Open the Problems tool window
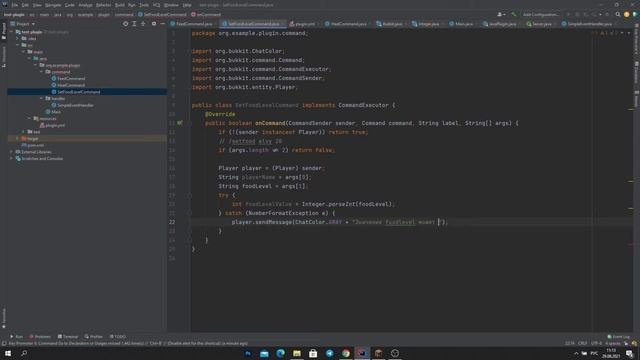Viewport: 640px width, 360px height. click(40, 337)
